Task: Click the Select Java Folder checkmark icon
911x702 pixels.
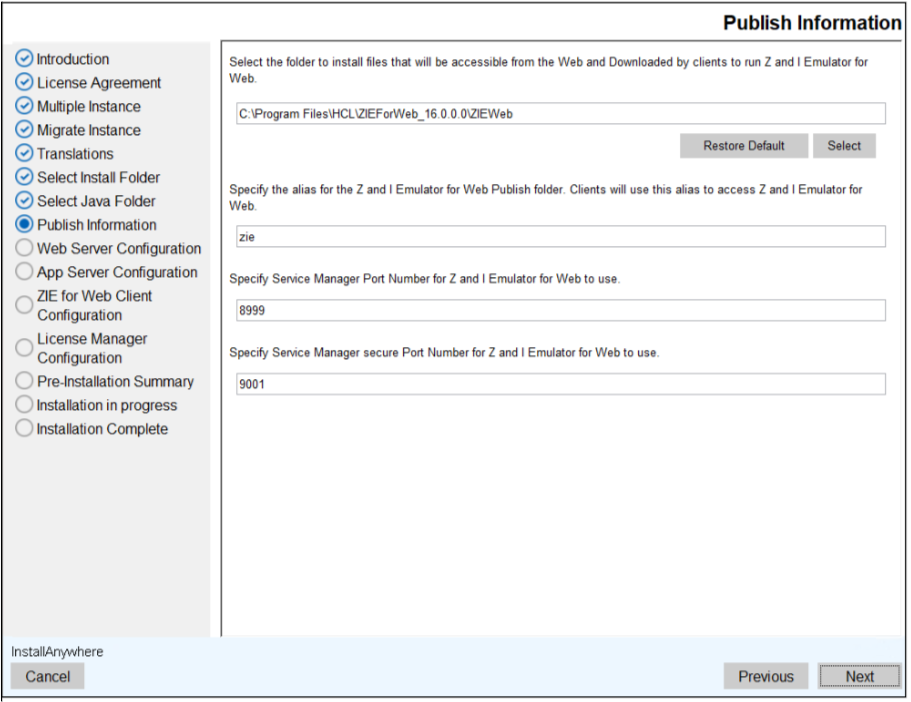Action: point(24,200)
